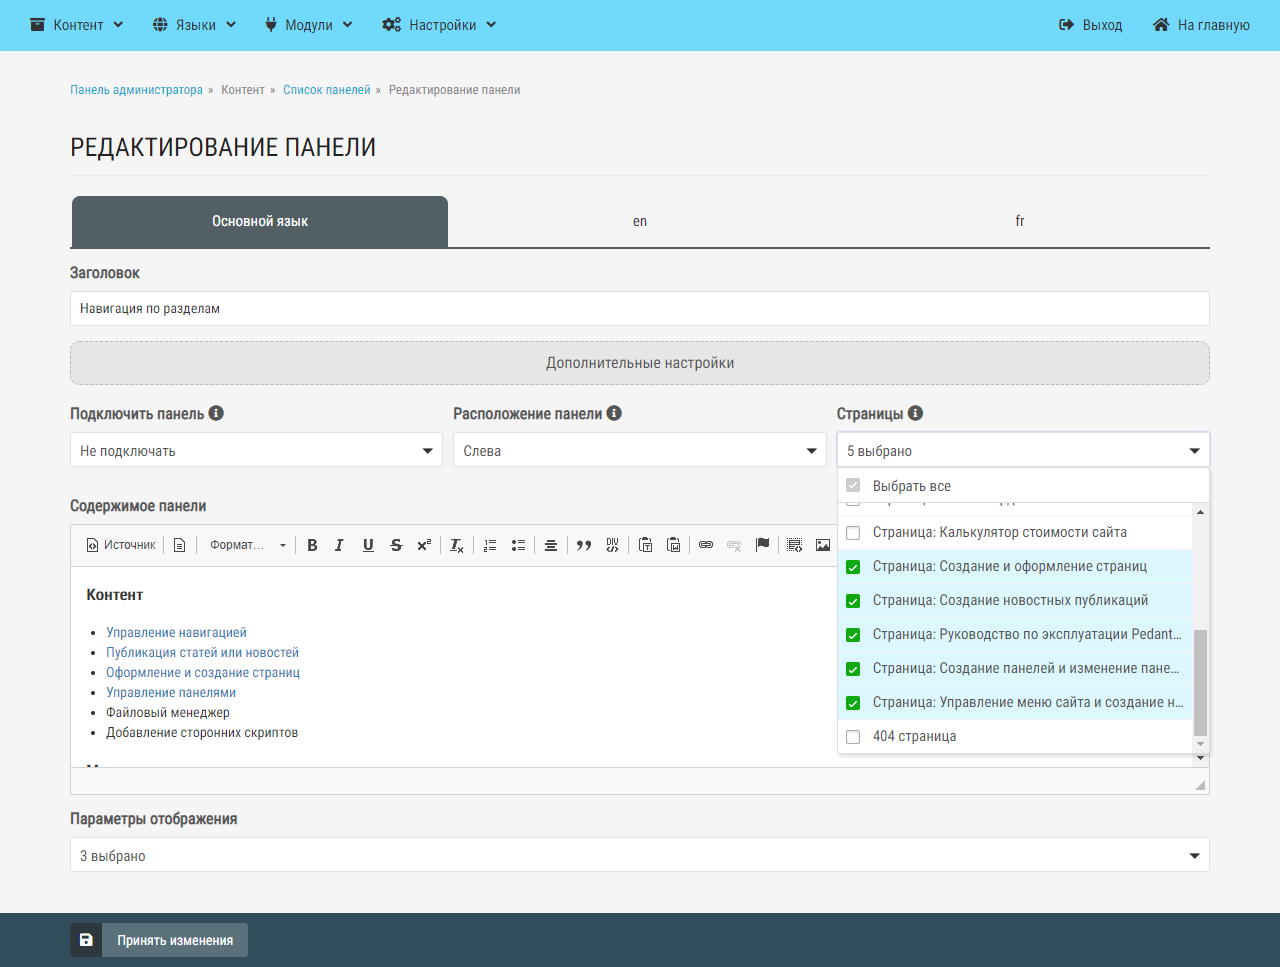Screen dimensions: 1280x967
Task: Open Публикация статей или новостей link
Action: (203, 652)
